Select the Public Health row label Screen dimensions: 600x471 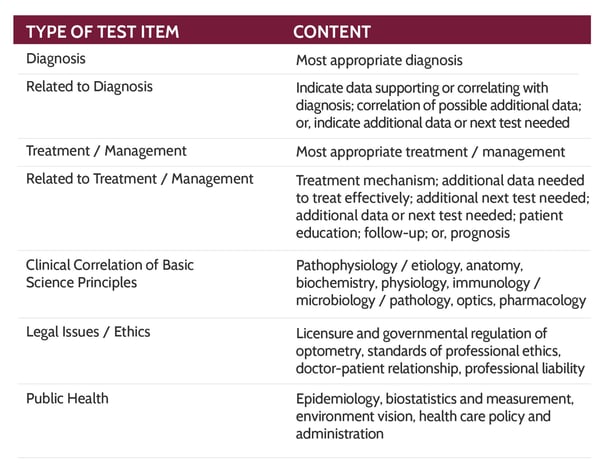point(67,399)
